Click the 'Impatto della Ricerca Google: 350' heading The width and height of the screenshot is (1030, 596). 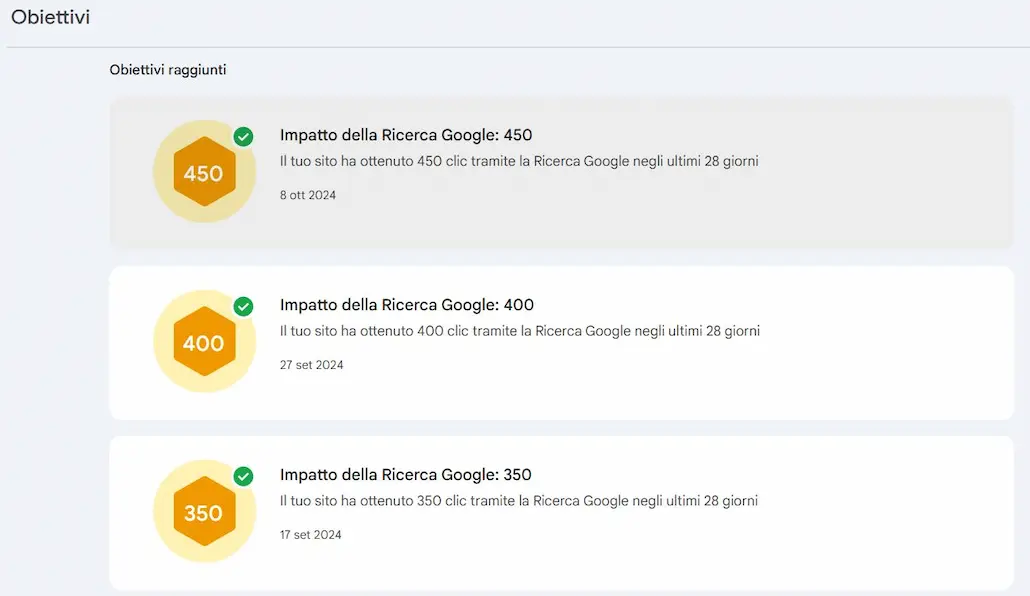point(405,475)
